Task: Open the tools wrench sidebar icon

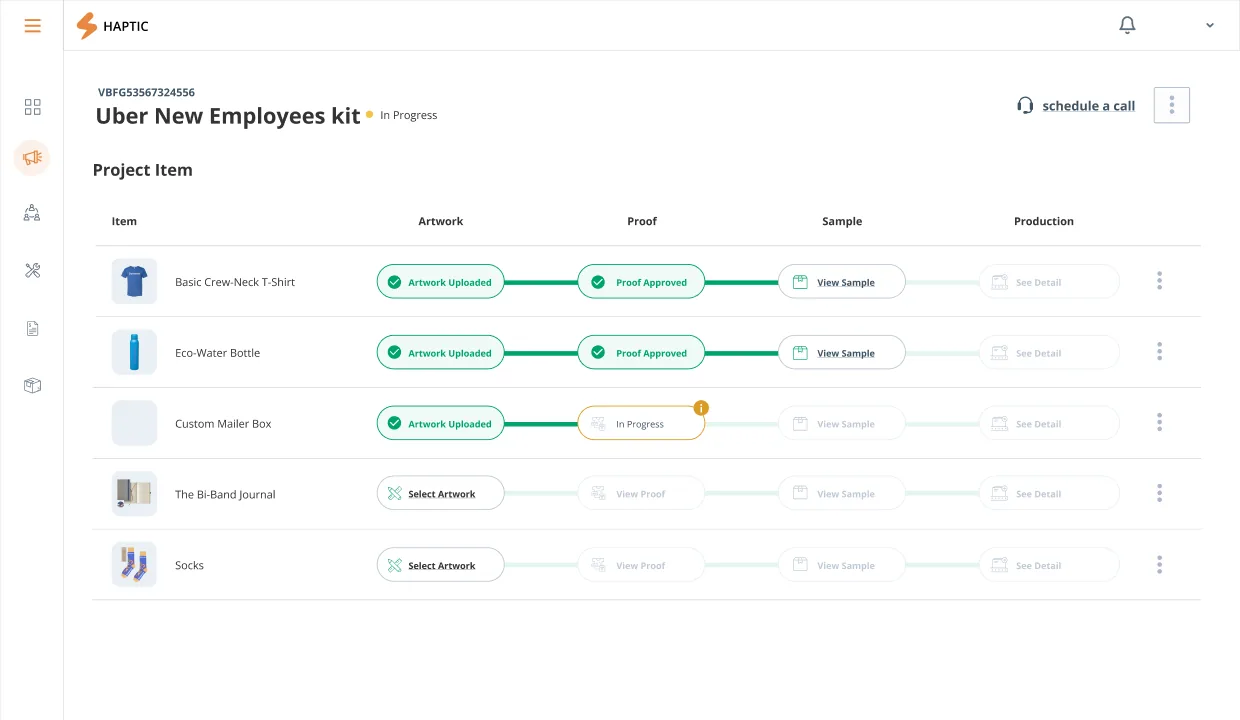Action: point(32,270)
